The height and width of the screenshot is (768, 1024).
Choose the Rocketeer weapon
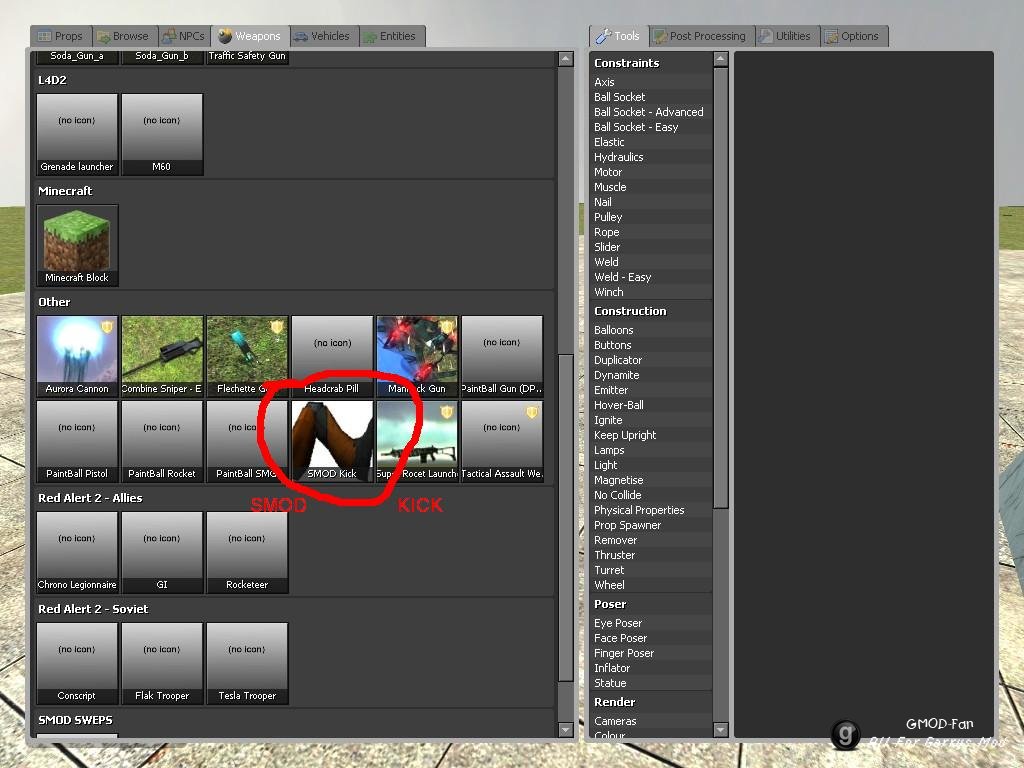click(x=247, y=552)
